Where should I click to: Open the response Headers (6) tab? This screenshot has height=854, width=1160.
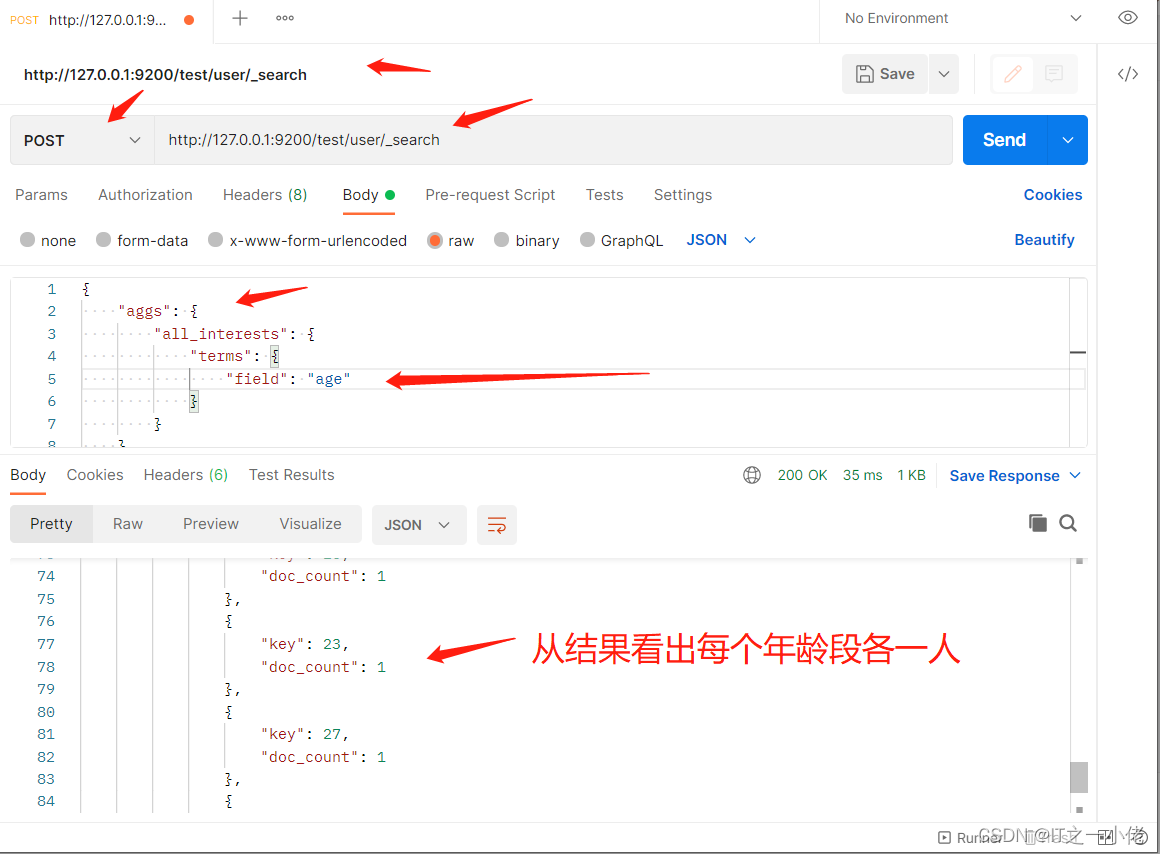pyautogui.click(x=186, y=475)
